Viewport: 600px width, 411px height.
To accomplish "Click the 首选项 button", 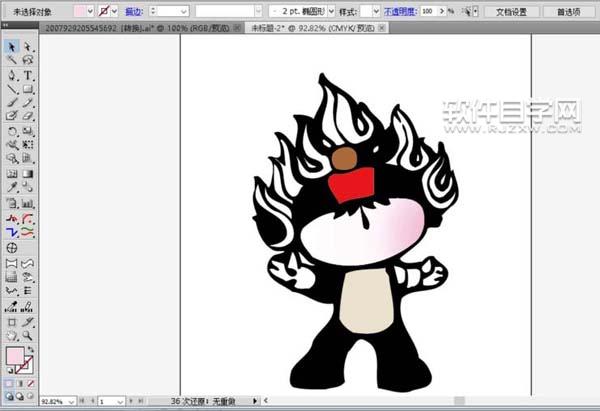I will pyautogui.click(x=569, y=12).
